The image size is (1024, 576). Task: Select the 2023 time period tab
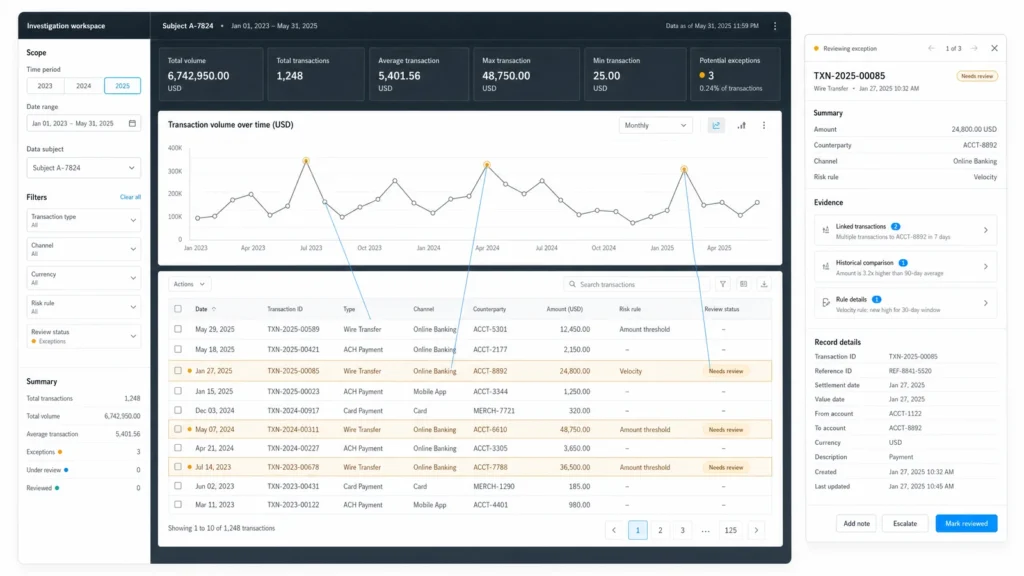tap(45, 86)
